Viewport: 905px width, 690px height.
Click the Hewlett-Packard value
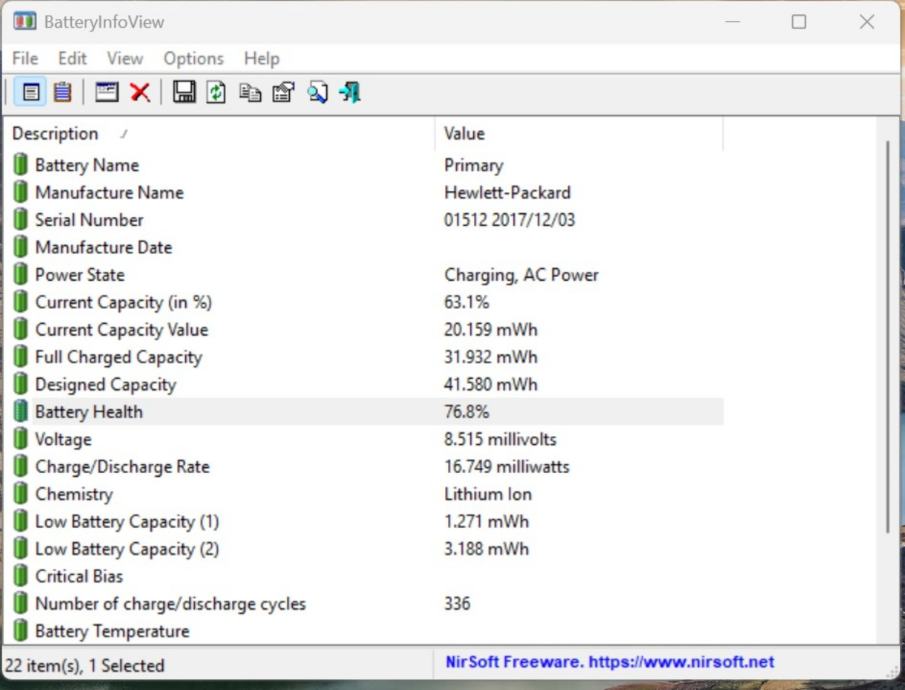point(507,192)
